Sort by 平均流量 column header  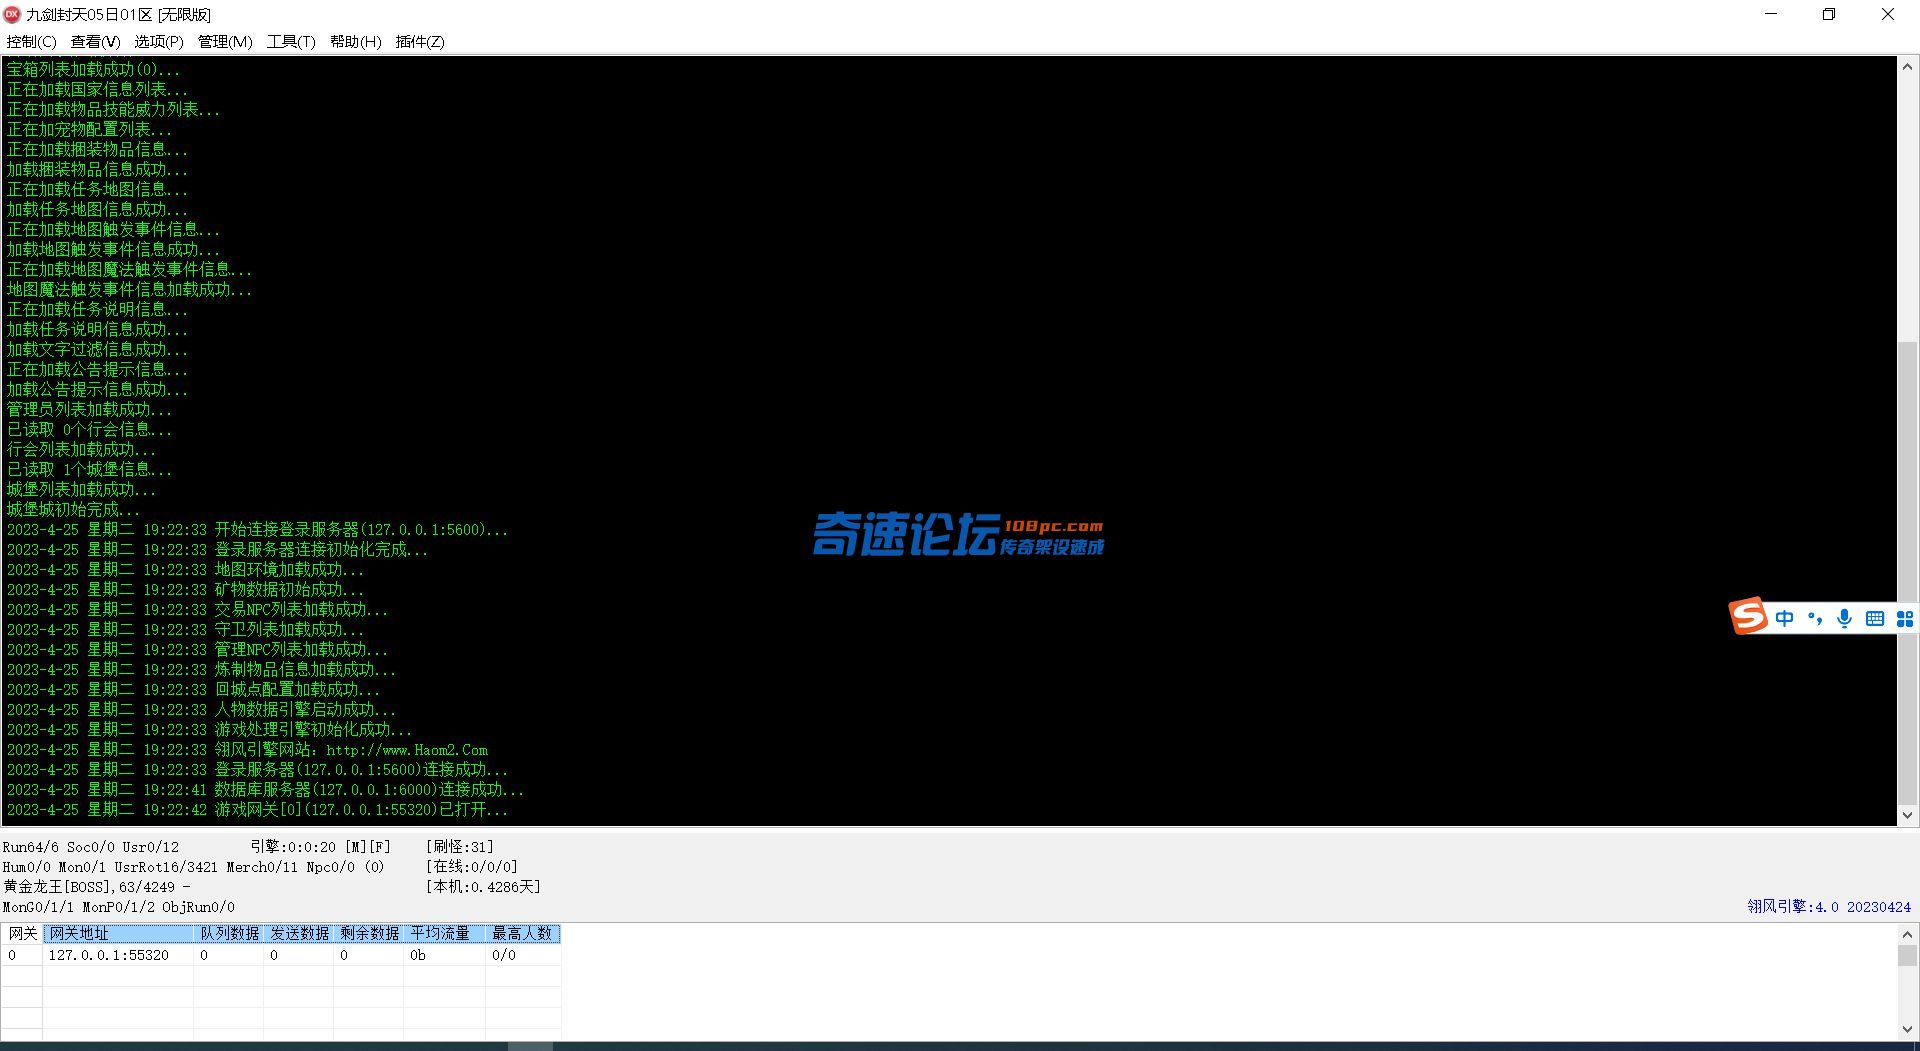445,933
